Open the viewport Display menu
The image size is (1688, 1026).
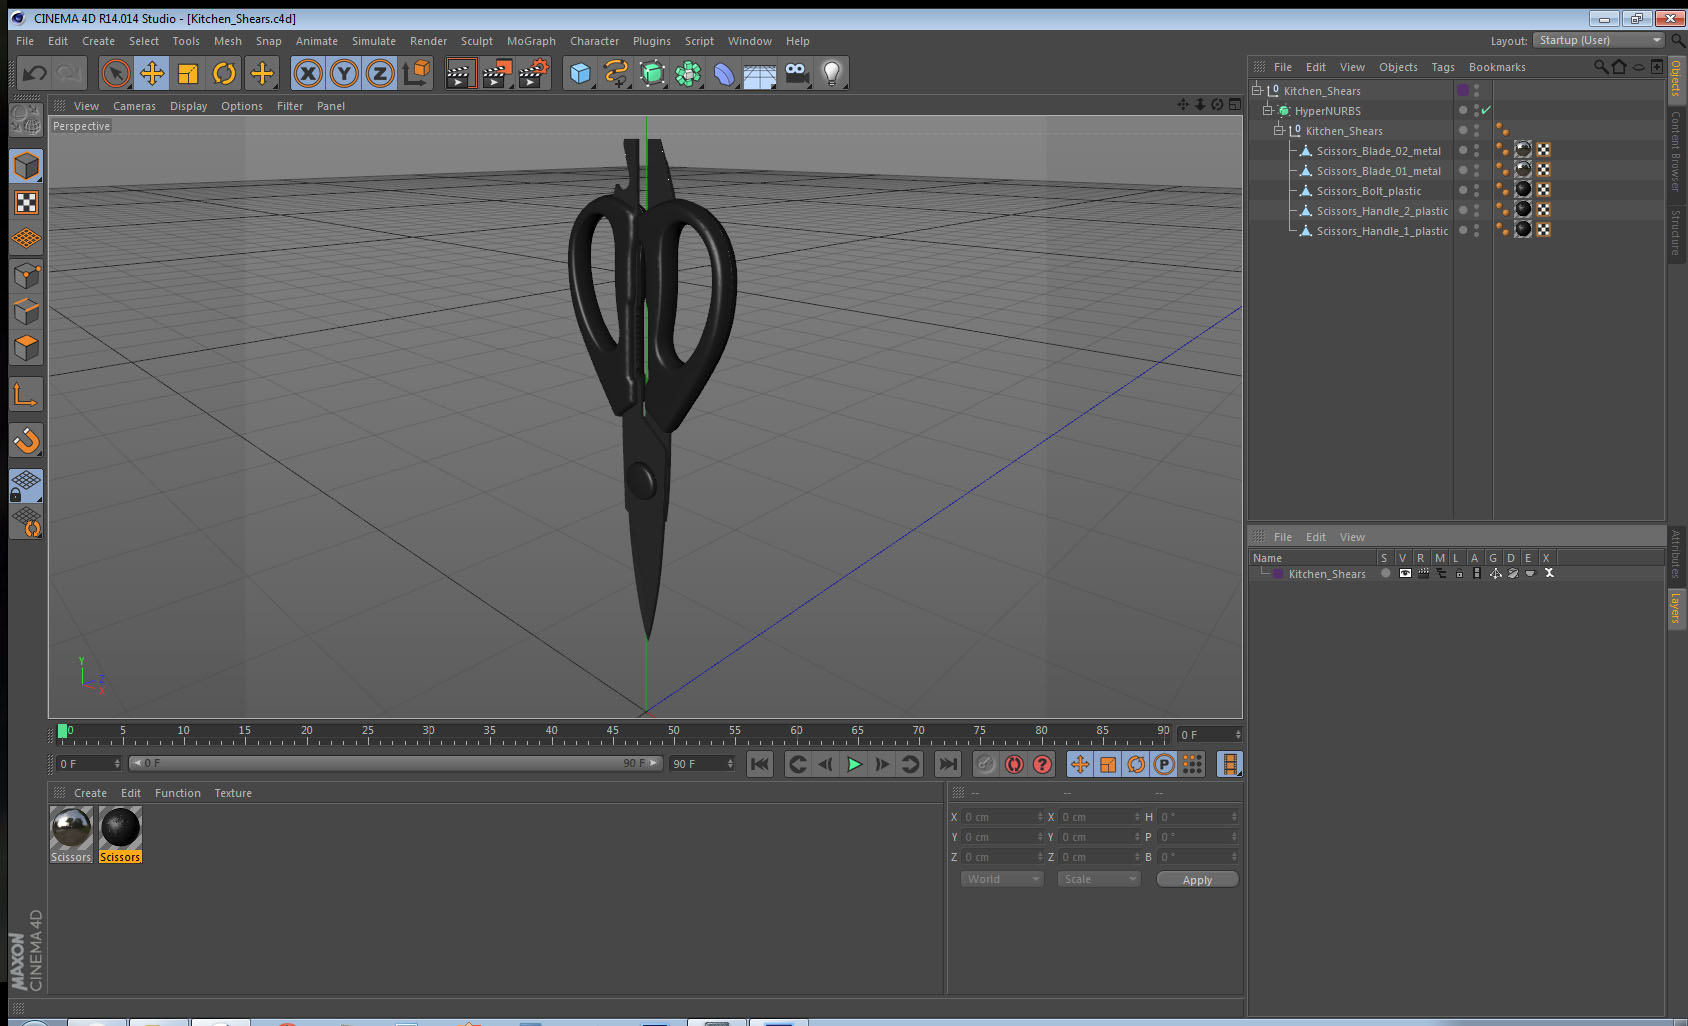188,106
